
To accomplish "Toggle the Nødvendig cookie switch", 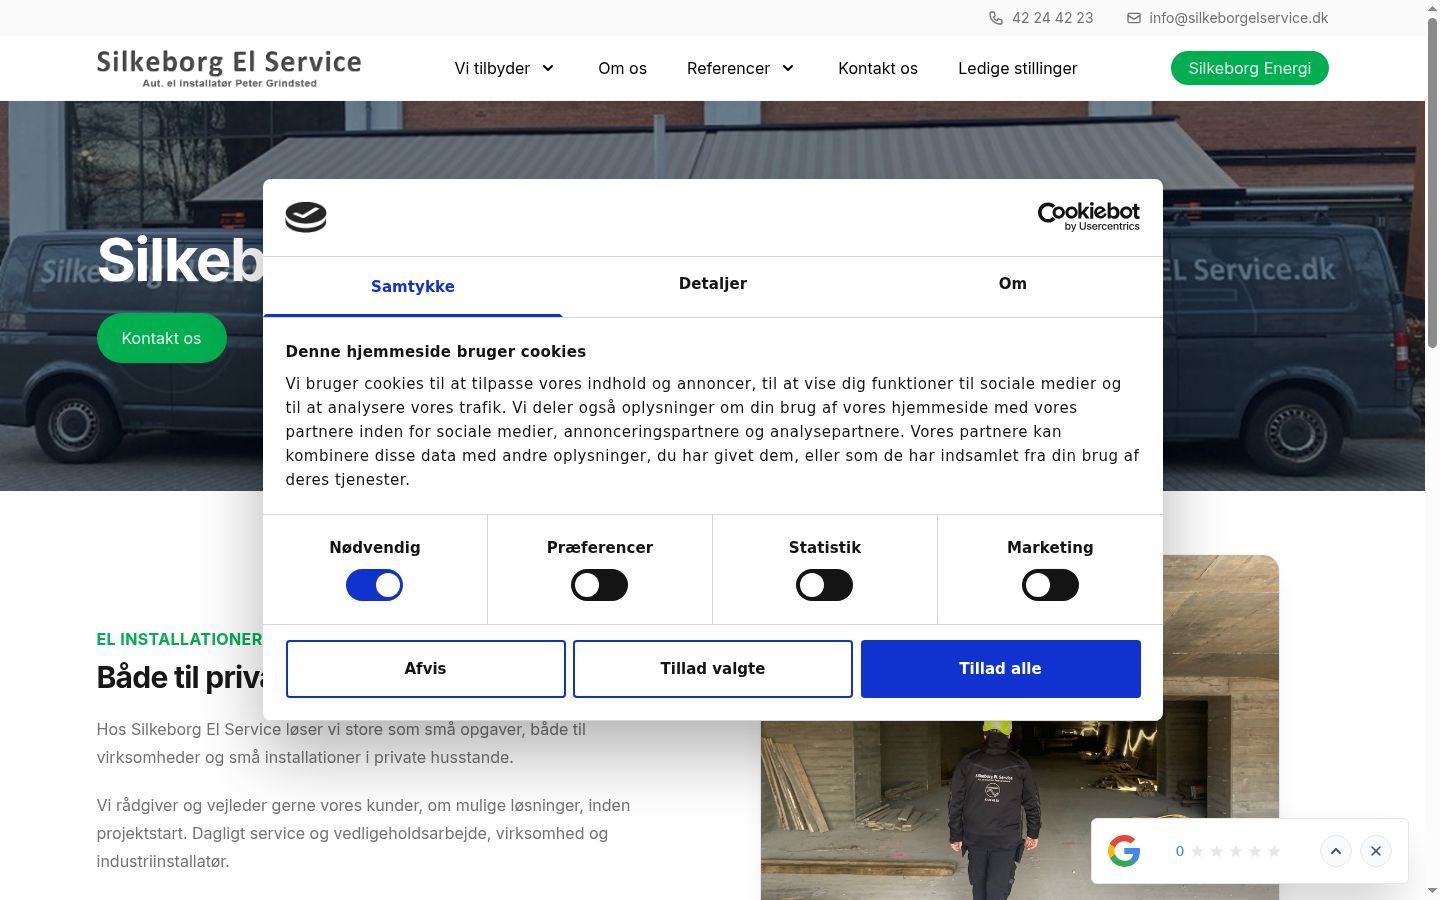I will click(375, 585).
